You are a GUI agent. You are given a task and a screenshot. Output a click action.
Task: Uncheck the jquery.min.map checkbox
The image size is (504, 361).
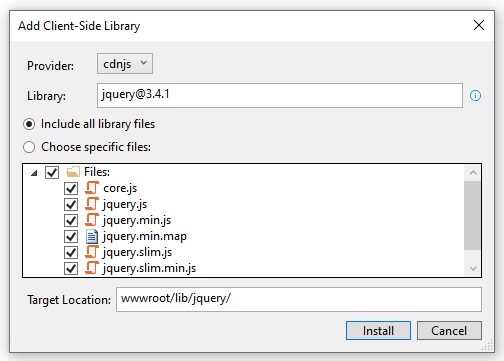[x=71, y=236]
